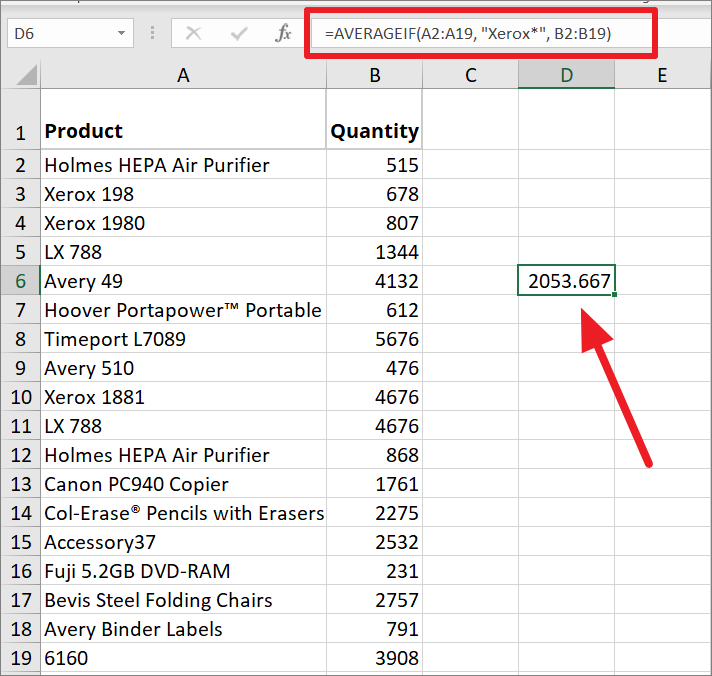
Task: Select the 'LX 788' cell in row 5
Action: pos(183,252)
